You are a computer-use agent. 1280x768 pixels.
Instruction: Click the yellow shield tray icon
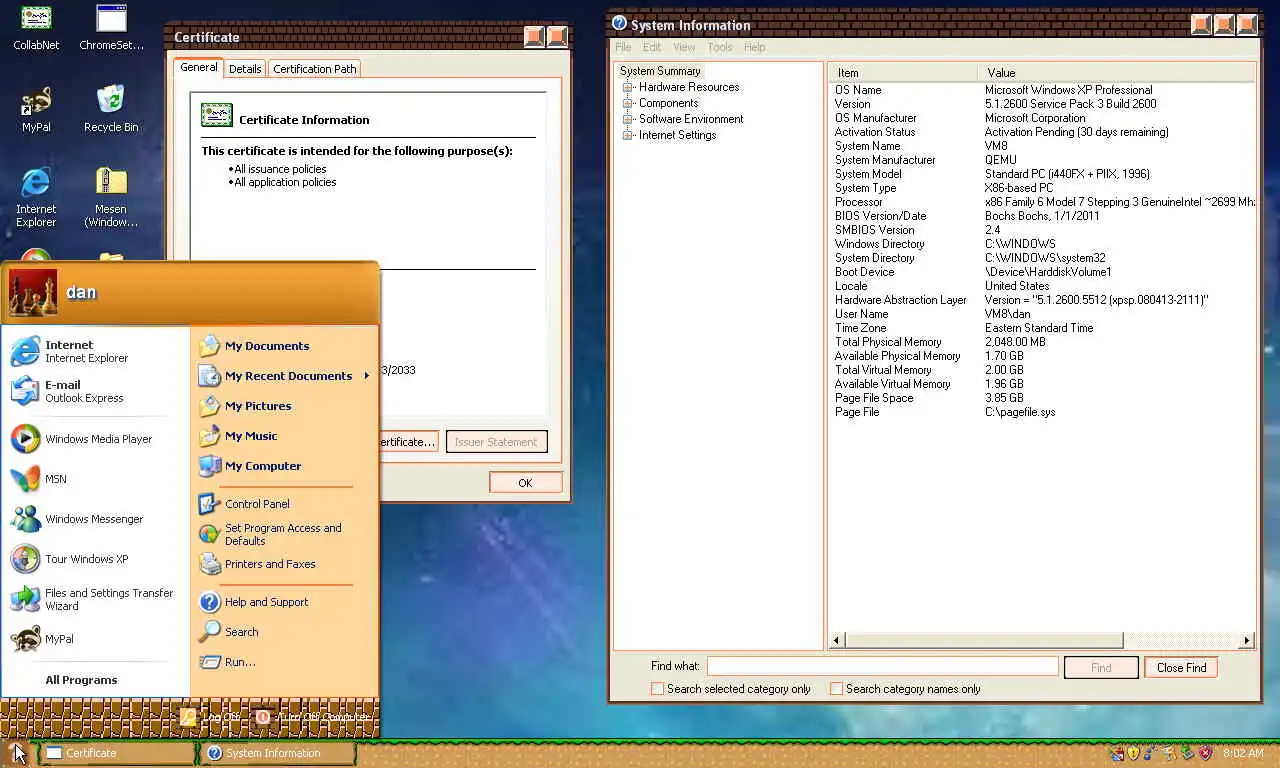point(1133,753)
